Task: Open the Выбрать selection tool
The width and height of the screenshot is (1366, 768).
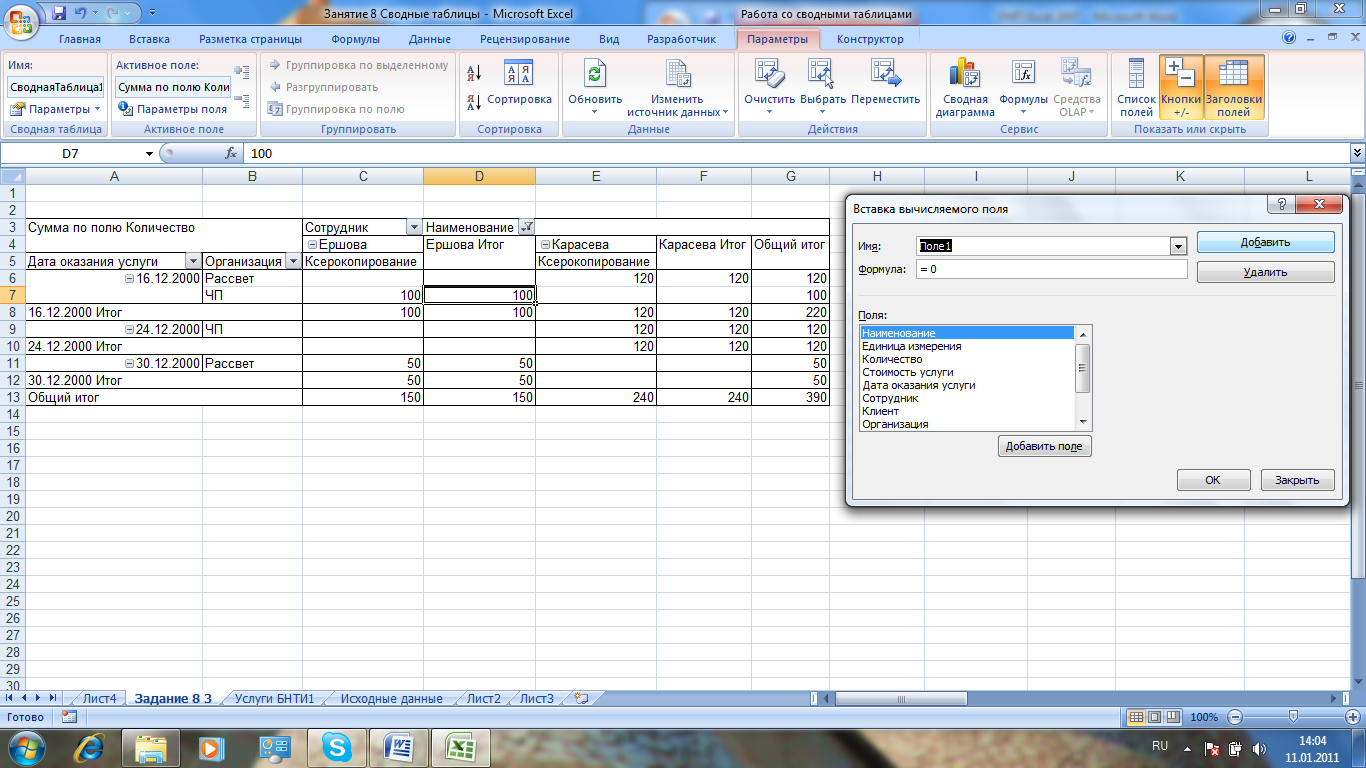Action: click(x=822, y=87)
